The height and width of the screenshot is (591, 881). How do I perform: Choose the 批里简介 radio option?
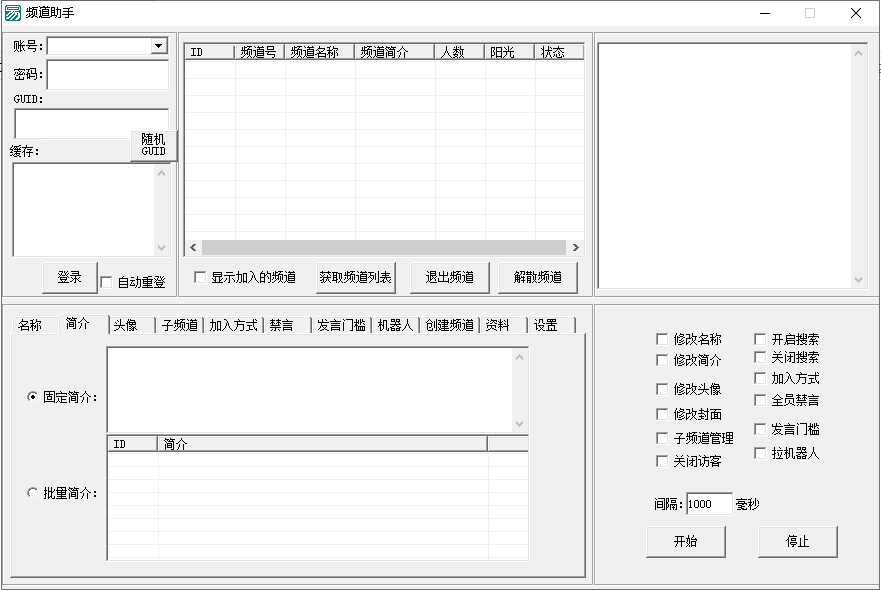33,493
